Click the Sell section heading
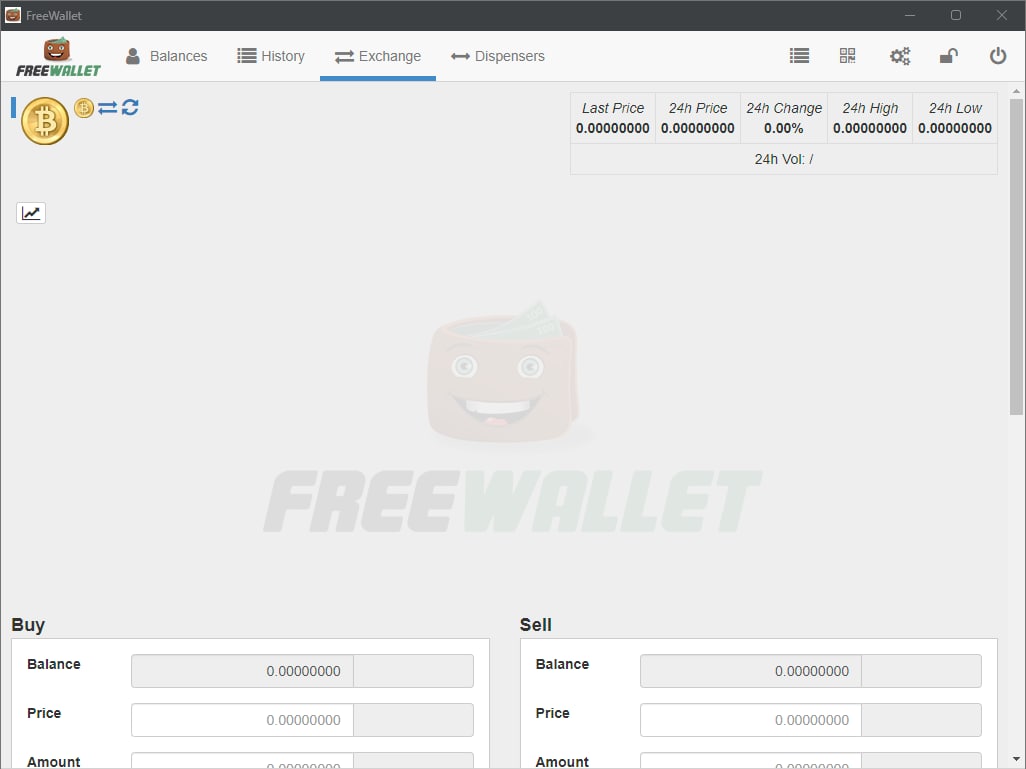 pyautogui.click(x=536, y=625)
